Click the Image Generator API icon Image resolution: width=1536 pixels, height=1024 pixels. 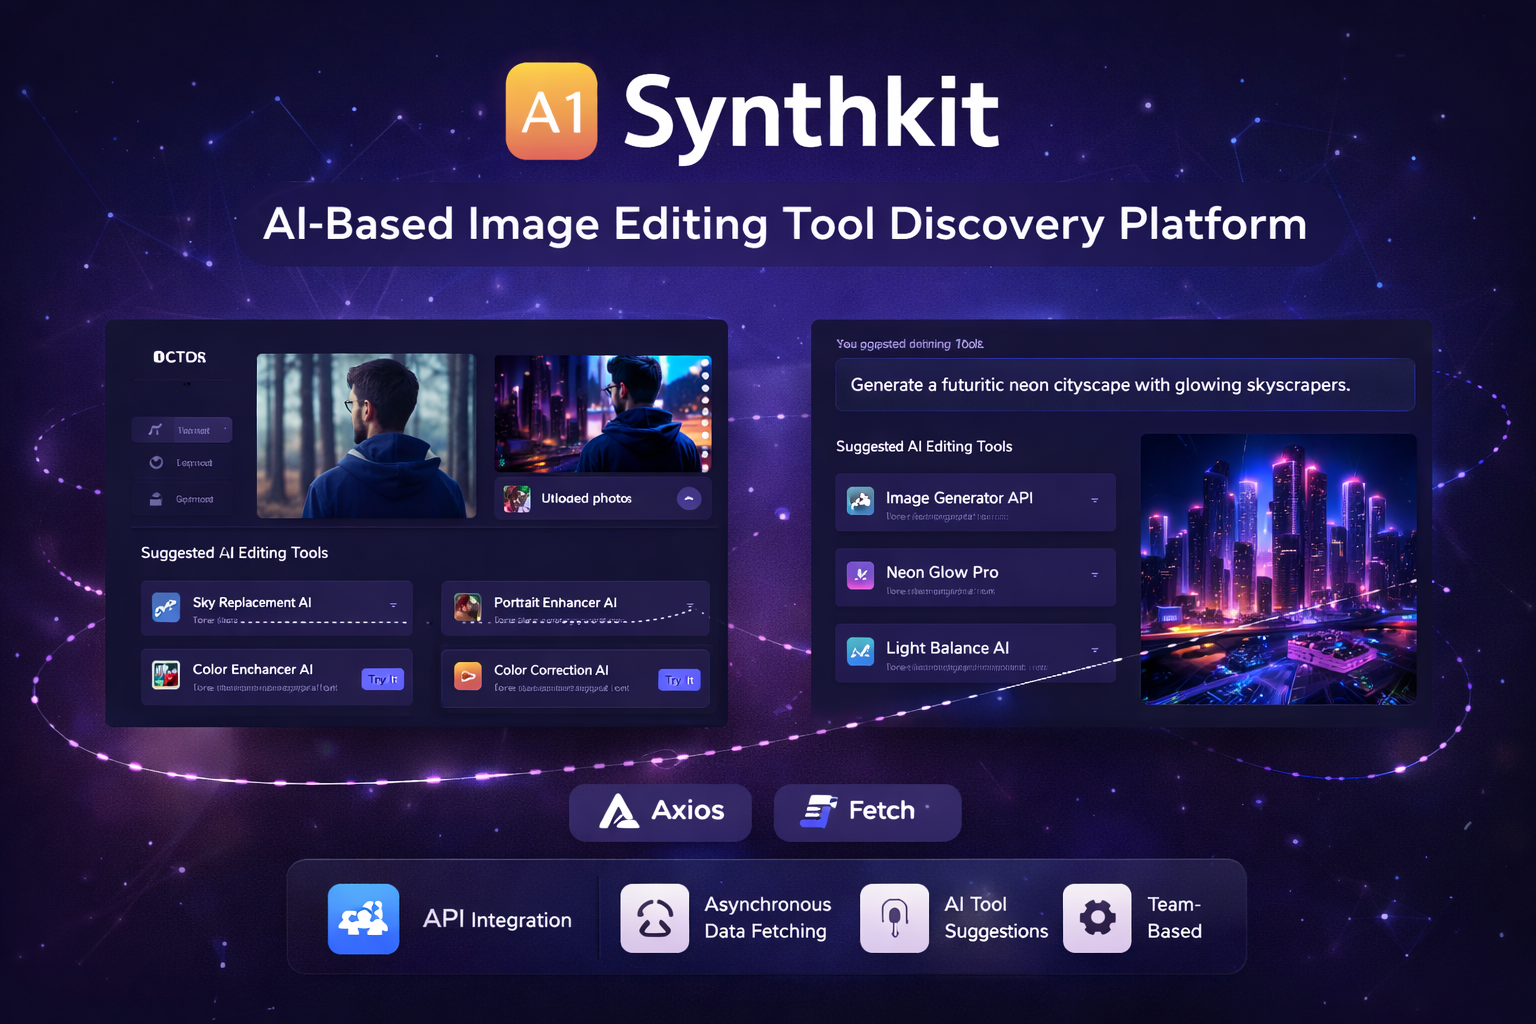click(x=860, y=501)
